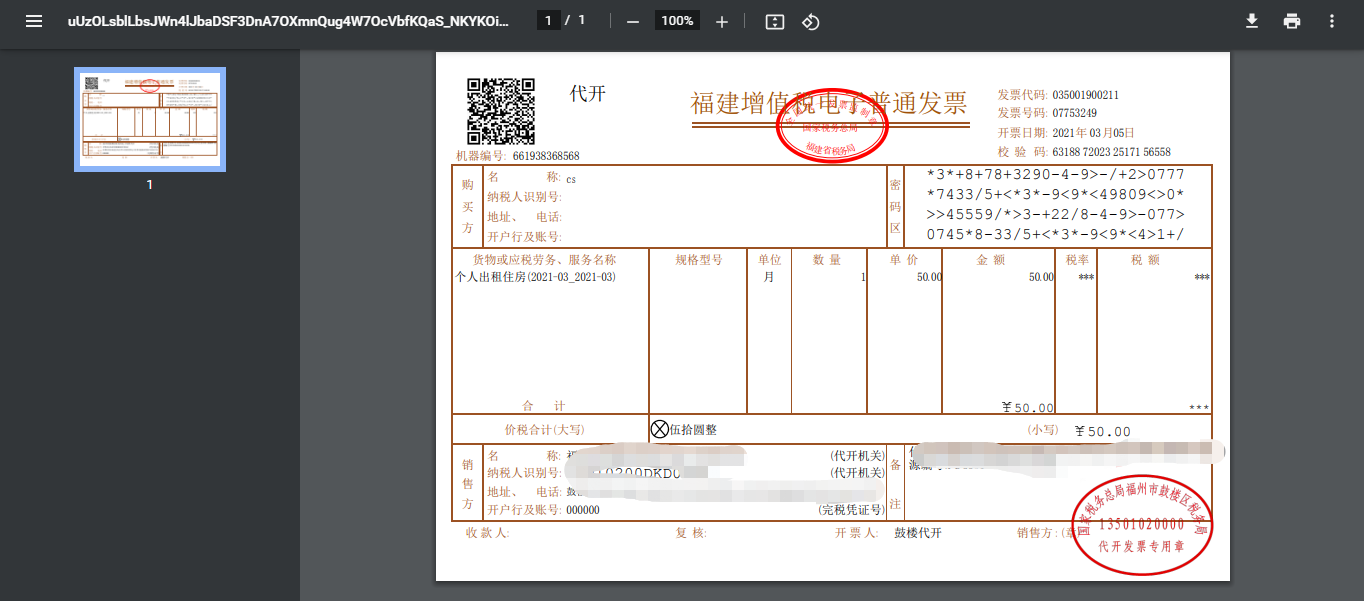1364x601 pixels.
Task: Zoom out on the PDF
Action: [633, 20]
